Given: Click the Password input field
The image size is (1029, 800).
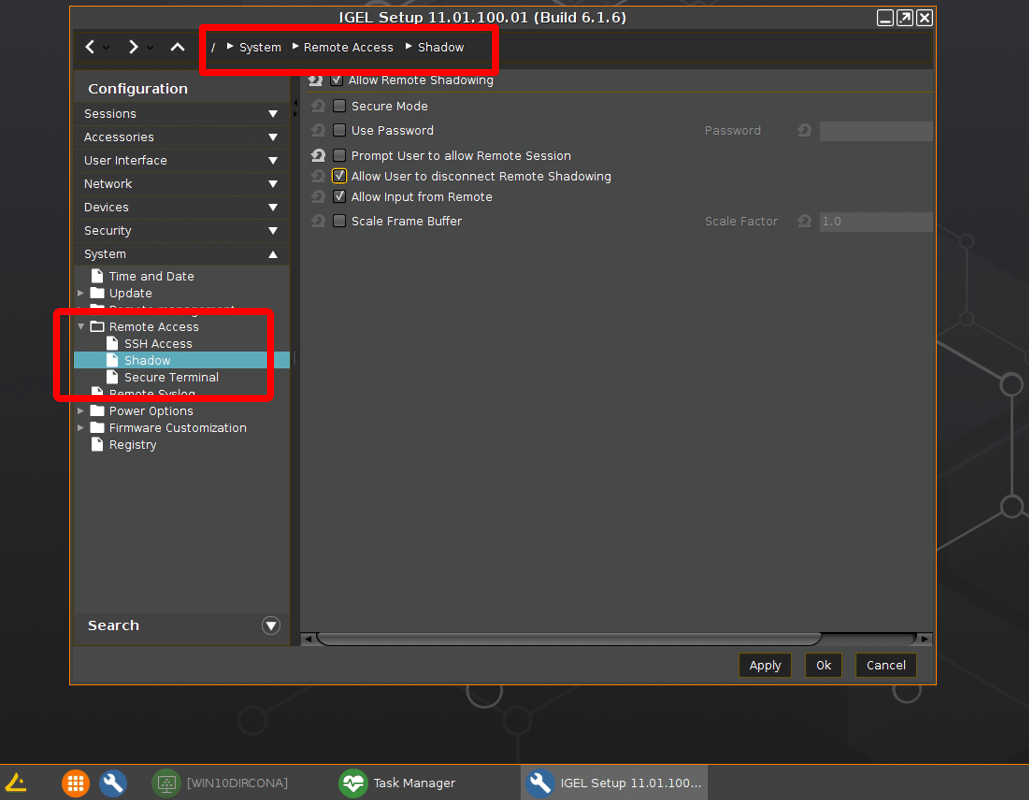Looking at the screenshot, I should coord(875,131).
